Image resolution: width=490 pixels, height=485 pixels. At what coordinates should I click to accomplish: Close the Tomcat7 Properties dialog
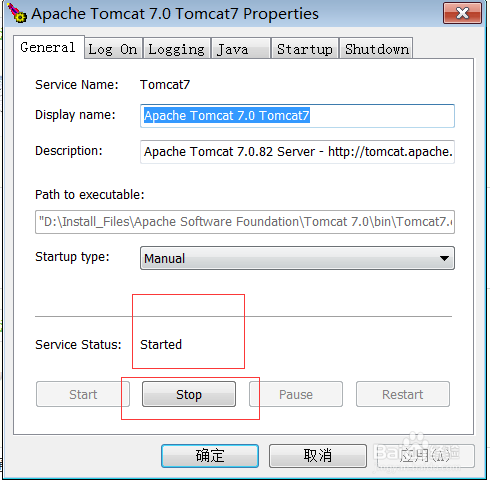click(462, 13)
